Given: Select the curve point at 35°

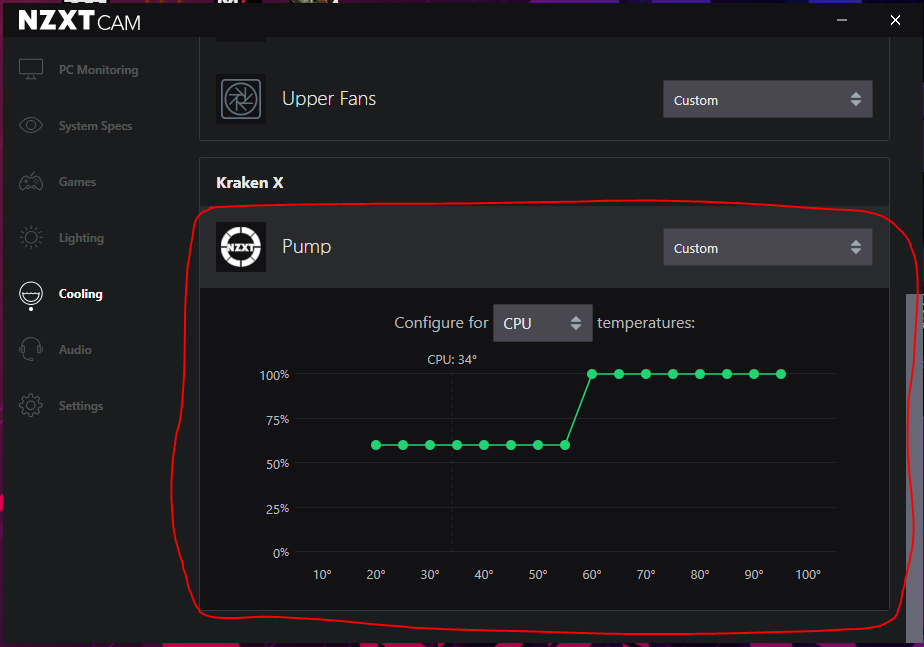Looking at the screenshot, I should (457, 445).
